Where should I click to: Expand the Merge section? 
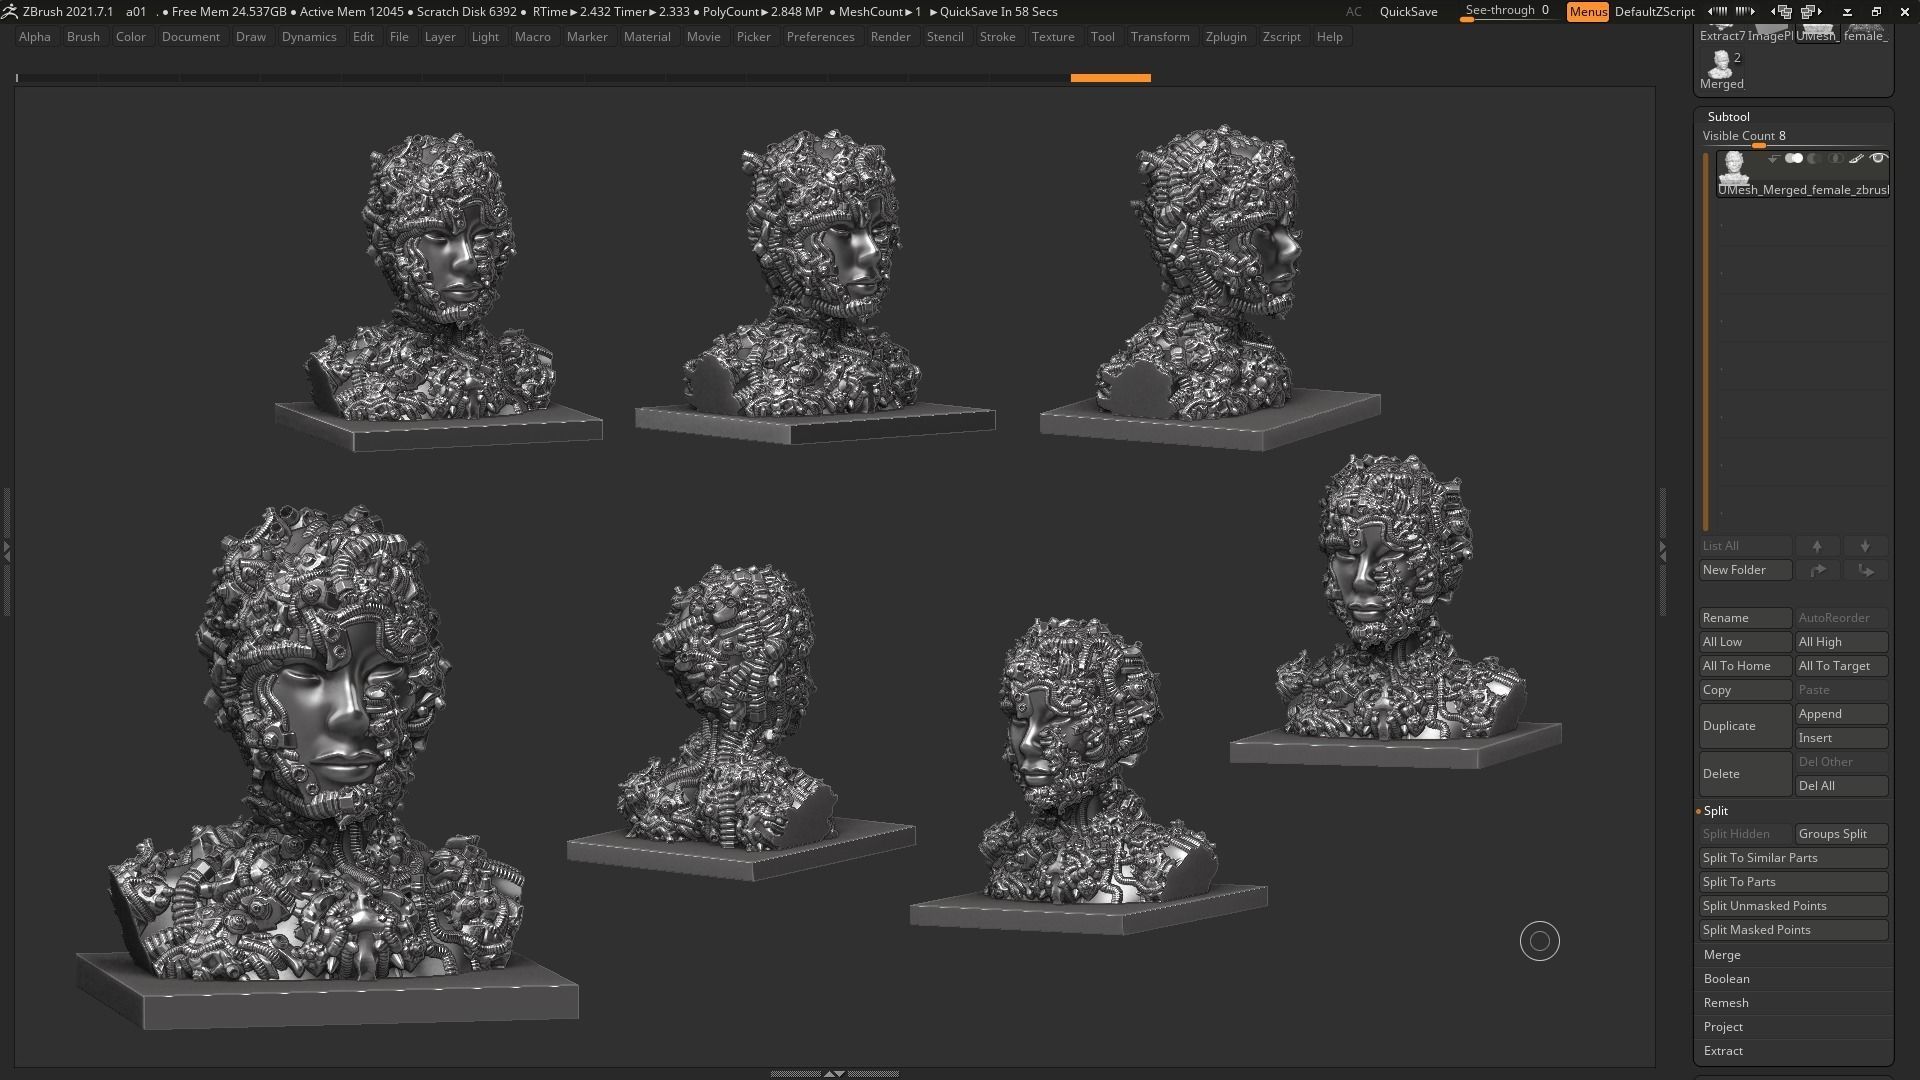1722,955
